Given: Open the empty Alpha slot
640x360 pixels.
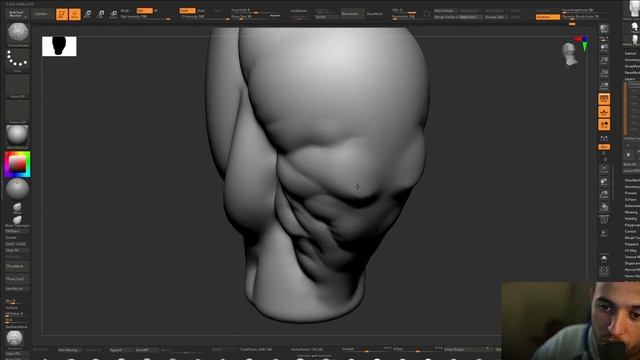Looking at the screenshot, I should click(x=18, y=86).
